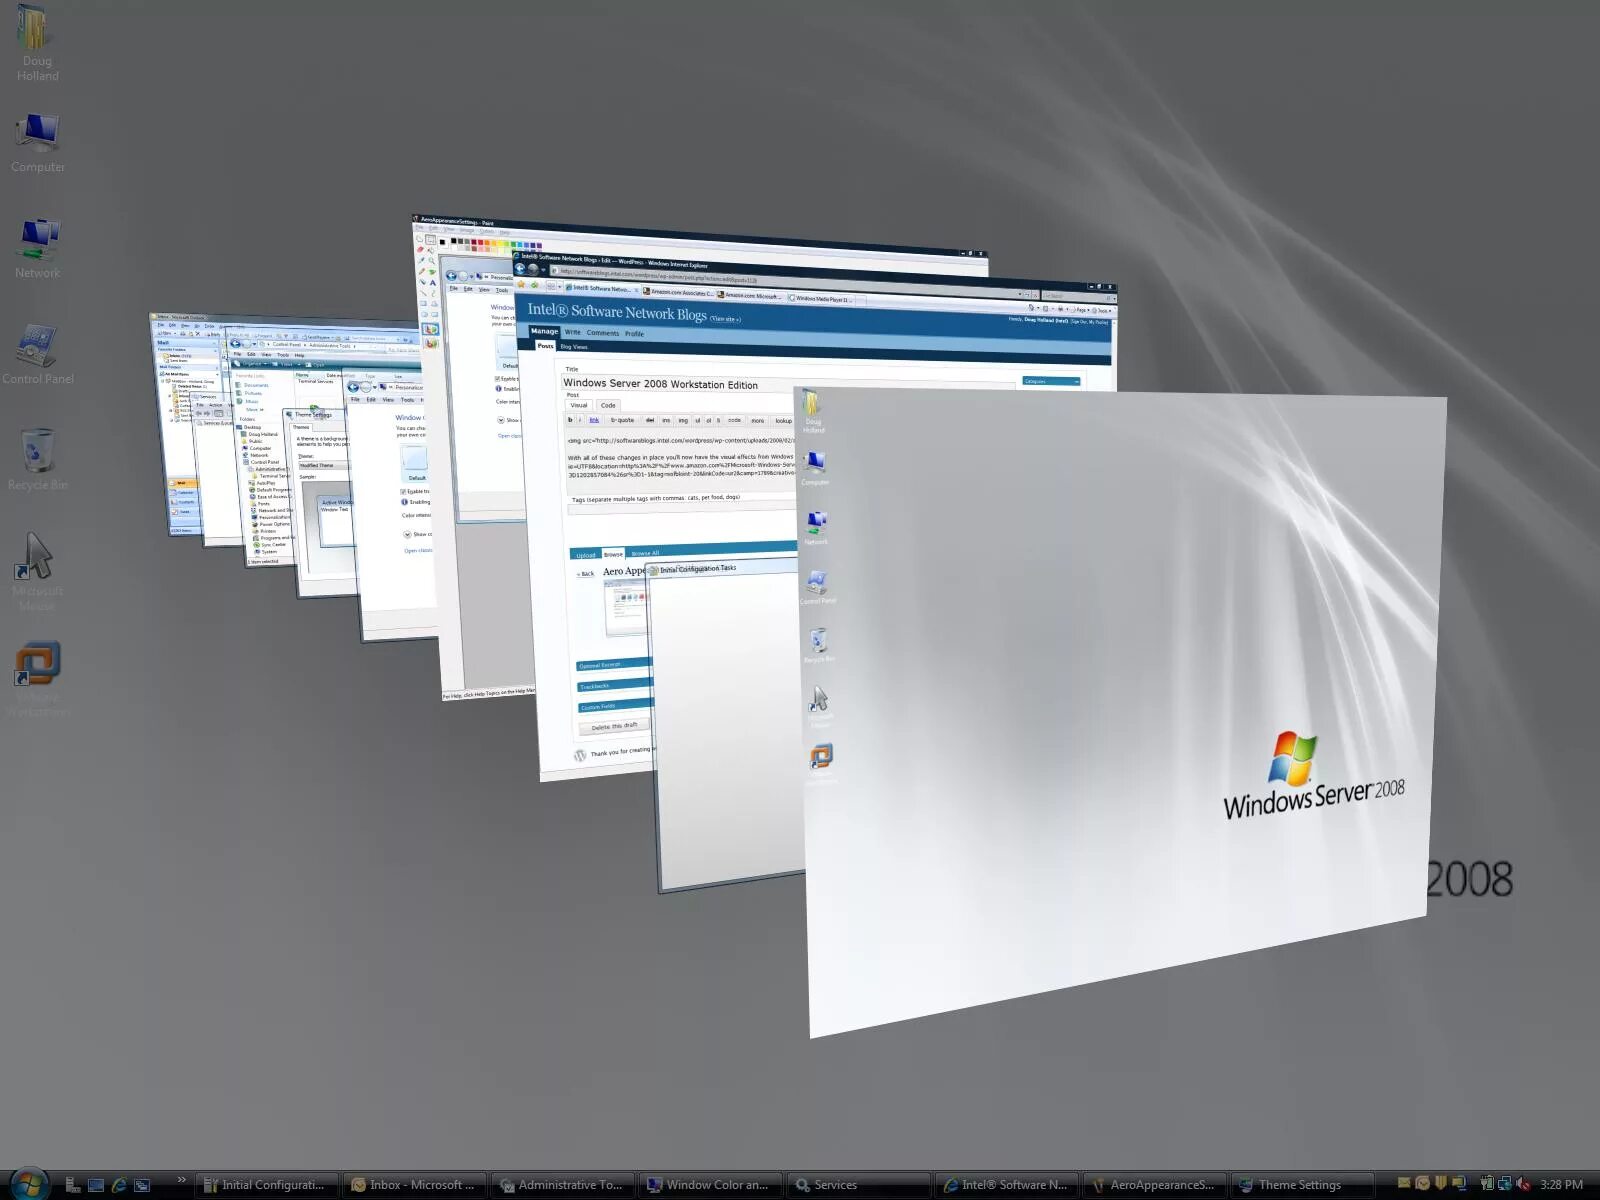This screenshot has width=1600, height=1200.
Task: Click Browse All tab in upload section
Action: (645, 553)
